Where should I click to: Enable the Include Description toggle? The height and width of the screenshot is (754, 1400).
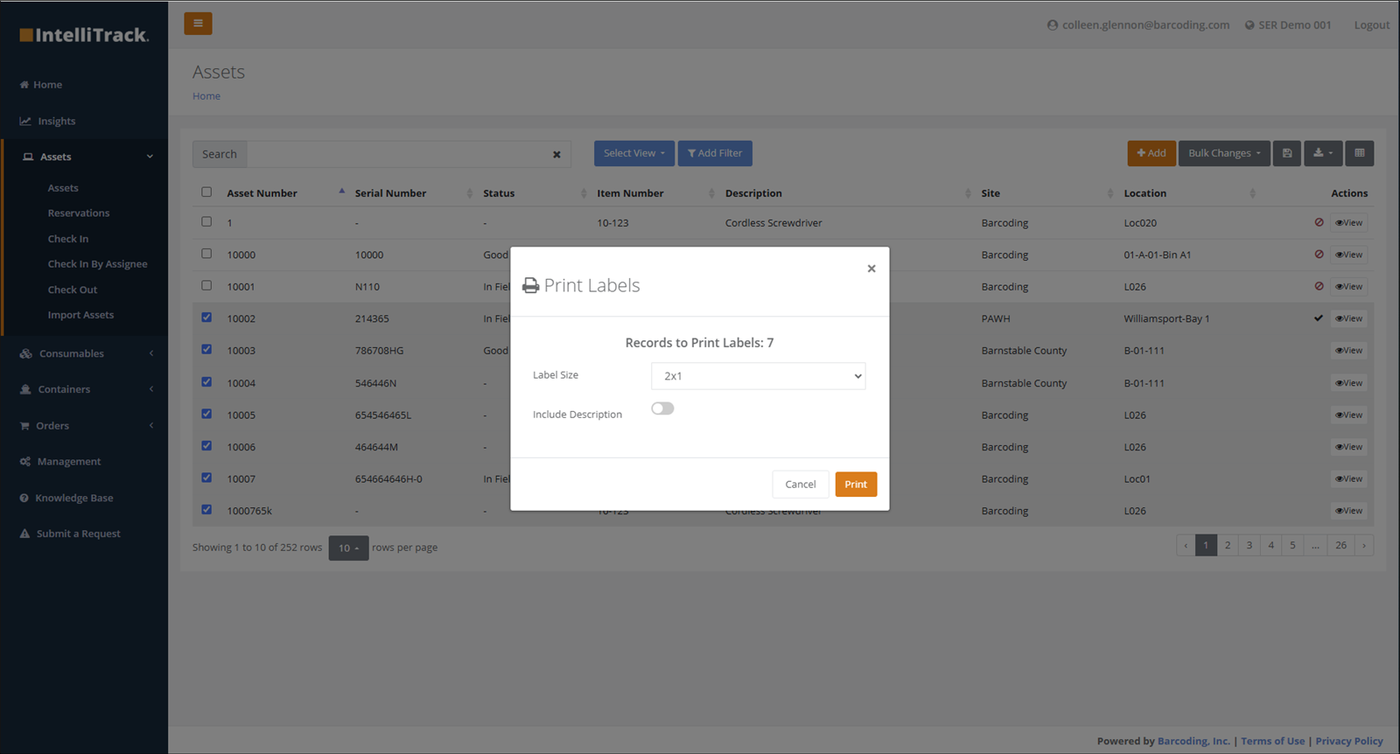662,408
